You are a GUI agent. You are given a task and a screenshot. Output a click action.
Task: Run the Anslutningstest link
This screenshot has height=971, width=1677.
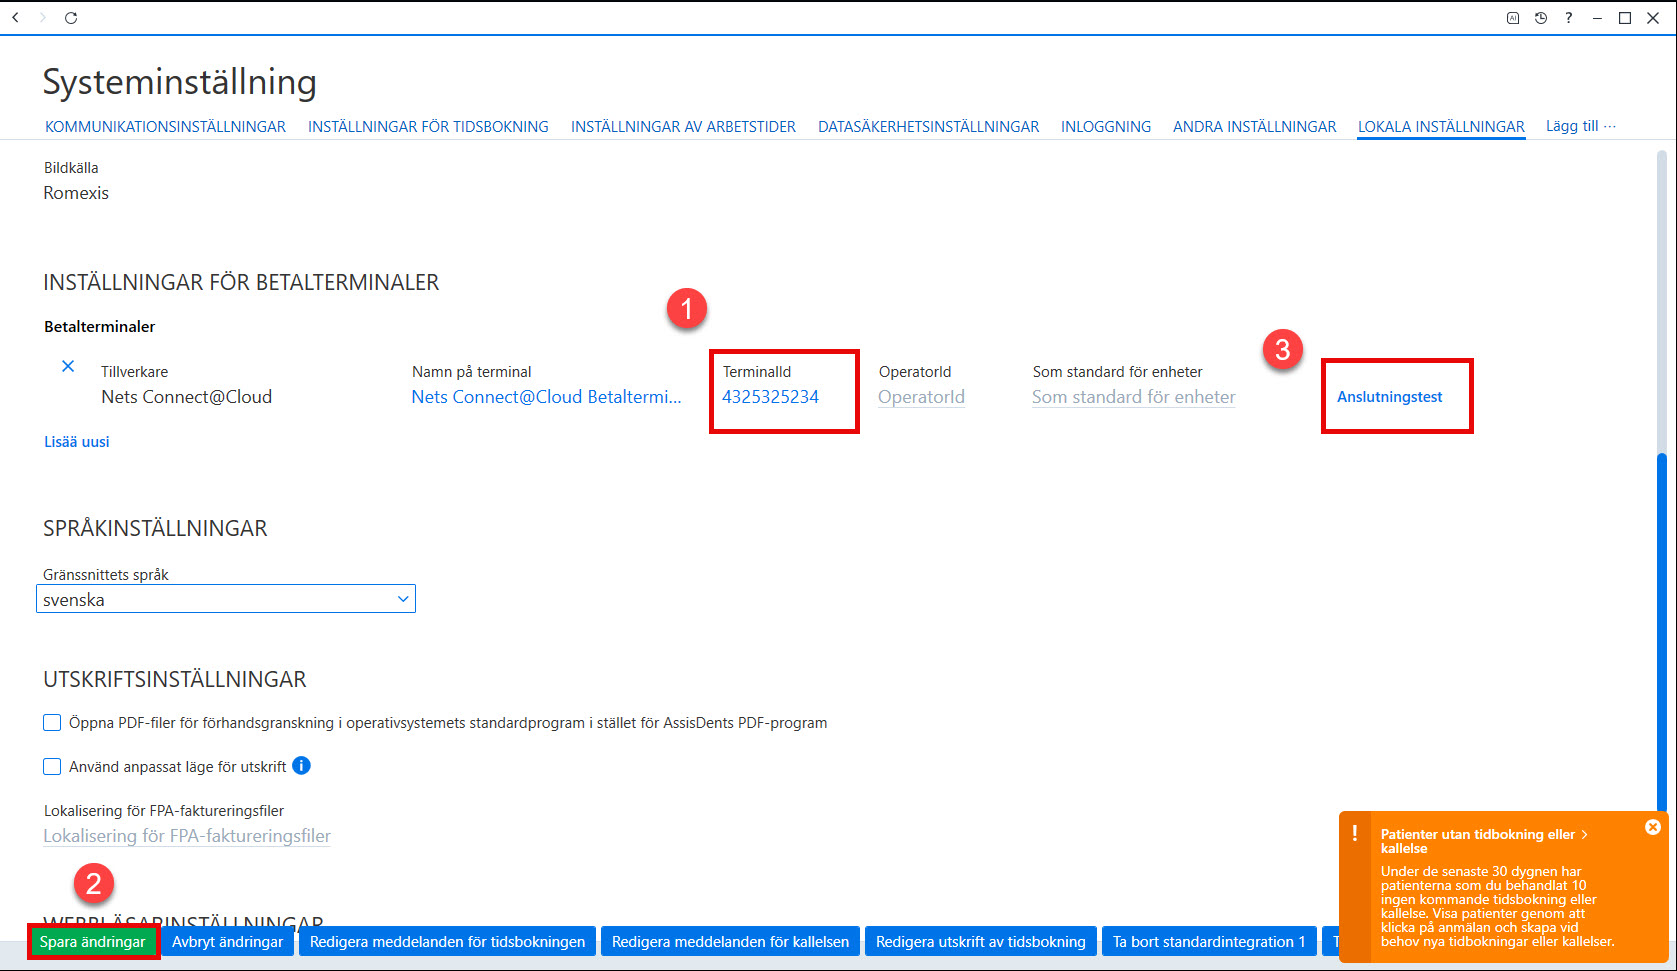tap(1390, 397)
